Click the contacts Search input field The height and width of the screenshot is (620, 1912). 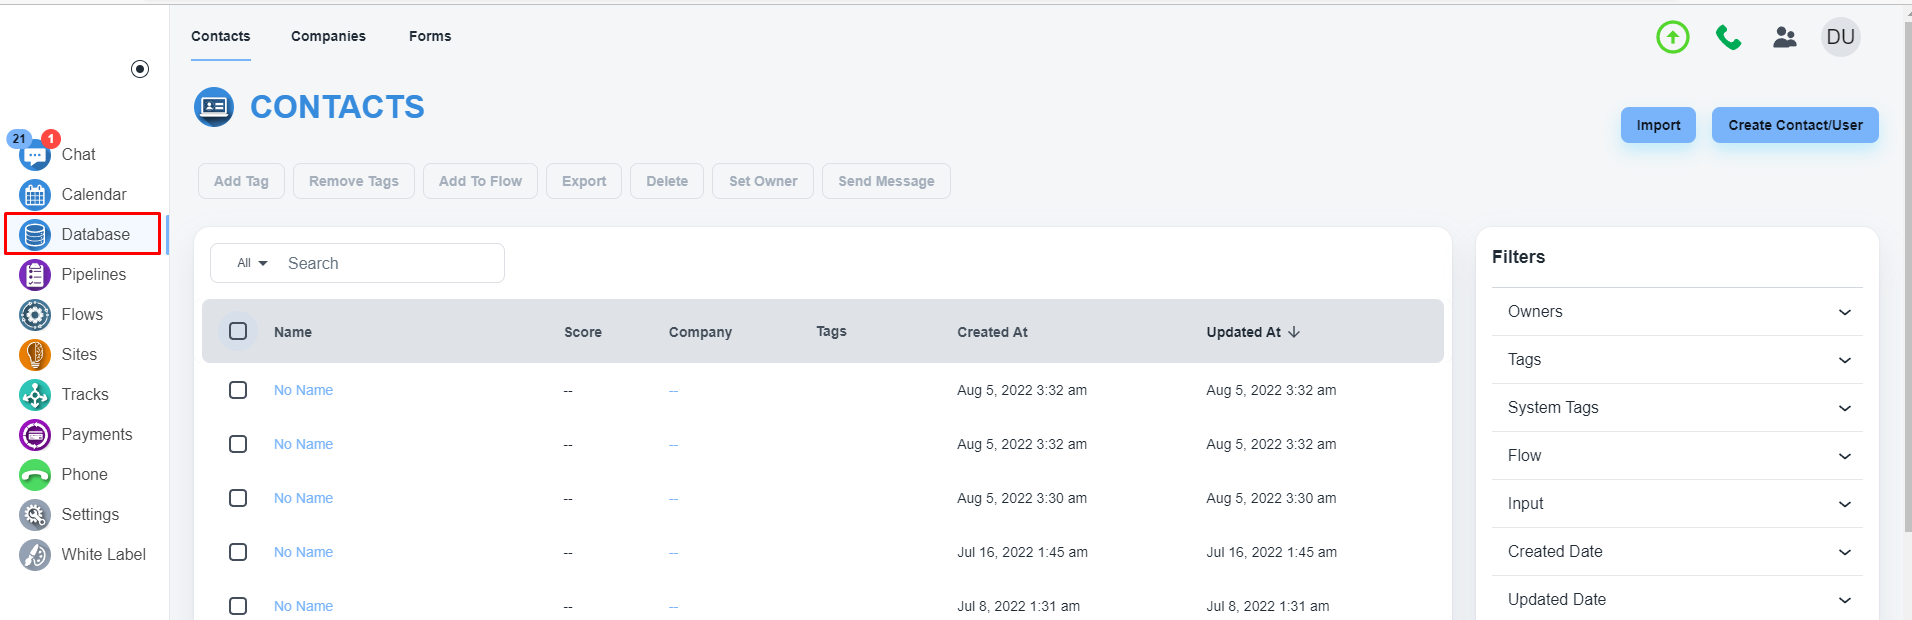388,263
